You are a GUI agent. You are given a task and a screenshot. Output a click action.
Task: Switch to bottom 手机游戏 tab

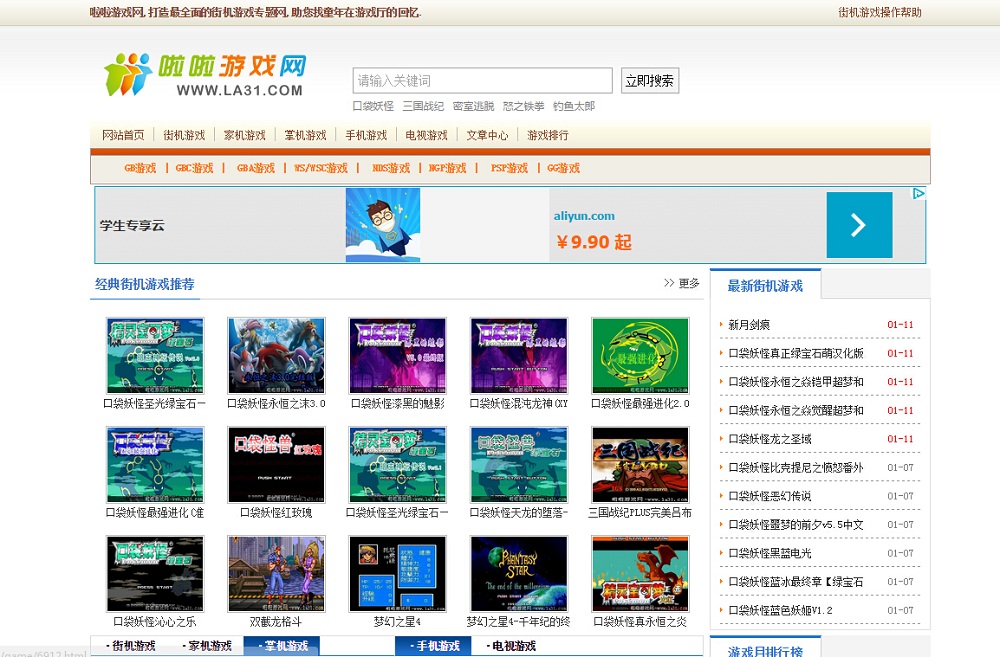(x=434, y=646)
